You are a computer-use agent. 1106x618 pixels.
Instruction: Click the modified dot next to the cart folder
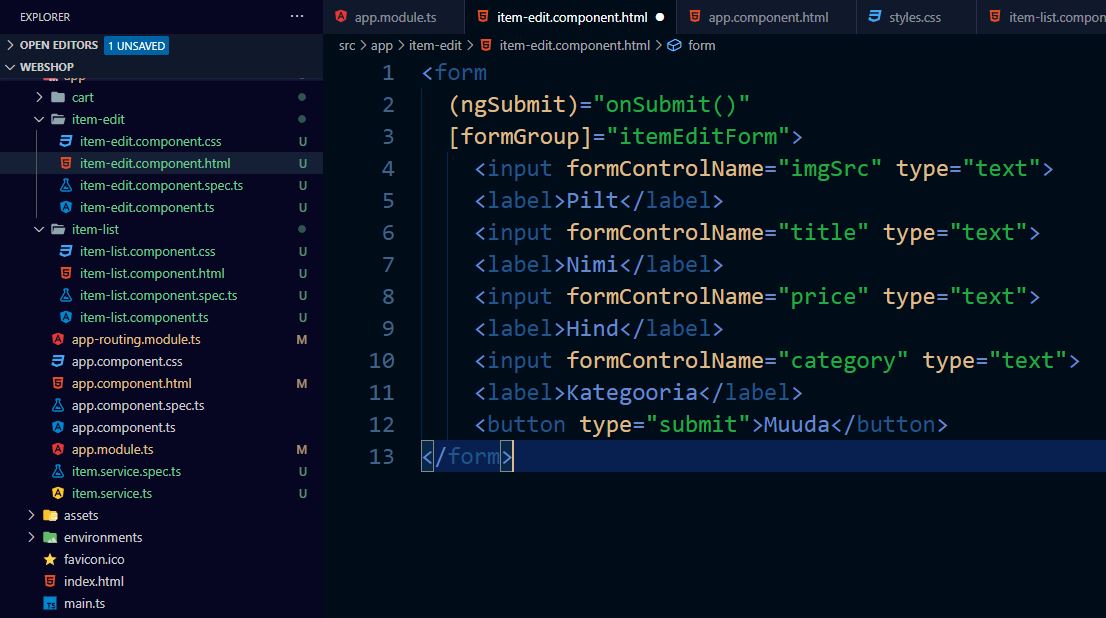point(302,97)
